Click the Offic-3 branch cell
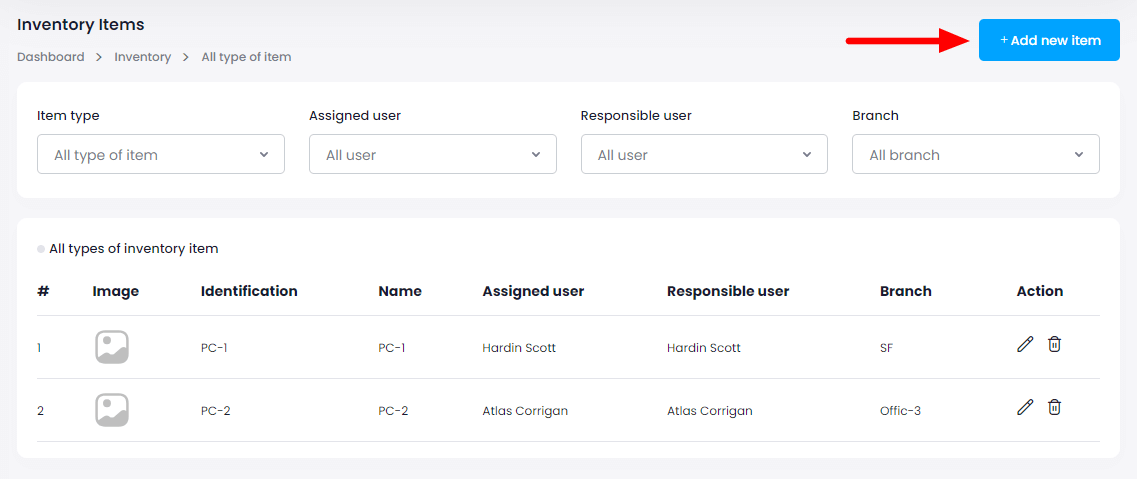 point(900,411)
